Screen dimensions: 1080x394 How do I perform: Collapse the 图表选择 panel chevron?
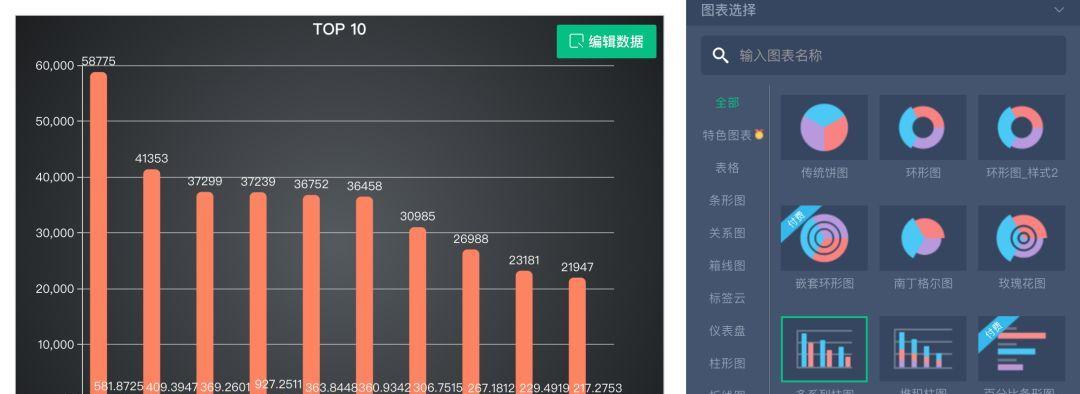1059,10
